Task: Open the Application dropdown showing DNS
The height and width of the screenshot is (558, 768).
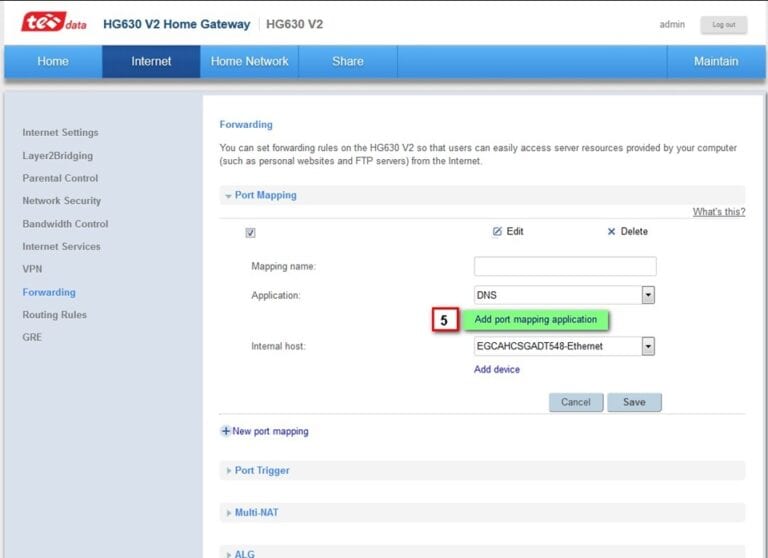Action: click(647, 295)
